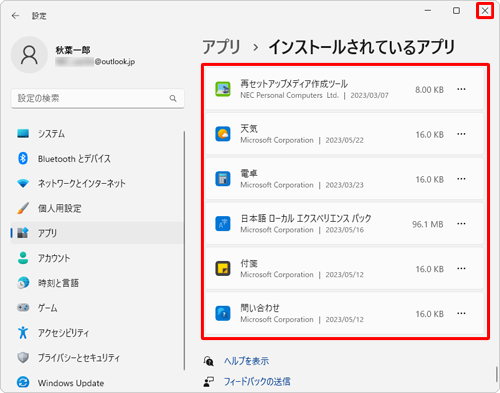Image resolution: width=500 pixels, height=393 pixels.
Task: Click the アクセシビリティ figure icon
Action: pos(23,332)
